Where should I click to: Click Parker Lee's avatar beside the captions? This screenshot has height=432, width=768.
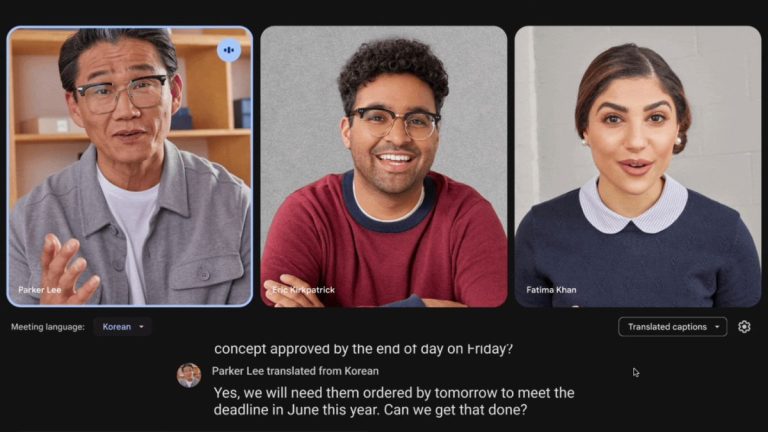[x=189, y=375]
